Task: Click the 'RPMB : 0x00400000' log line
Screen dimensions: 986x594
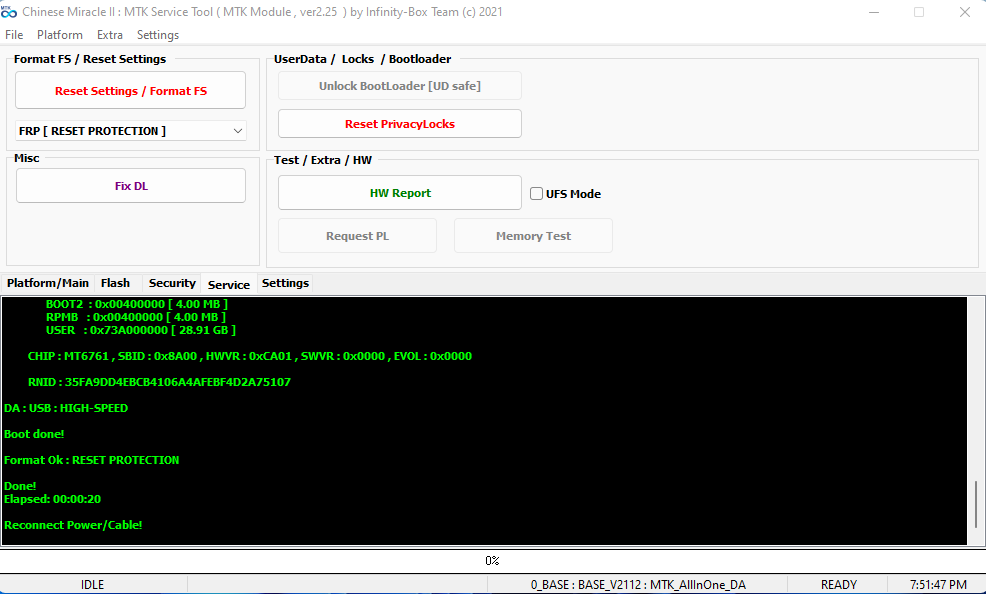Action: (x=136, y=317)
